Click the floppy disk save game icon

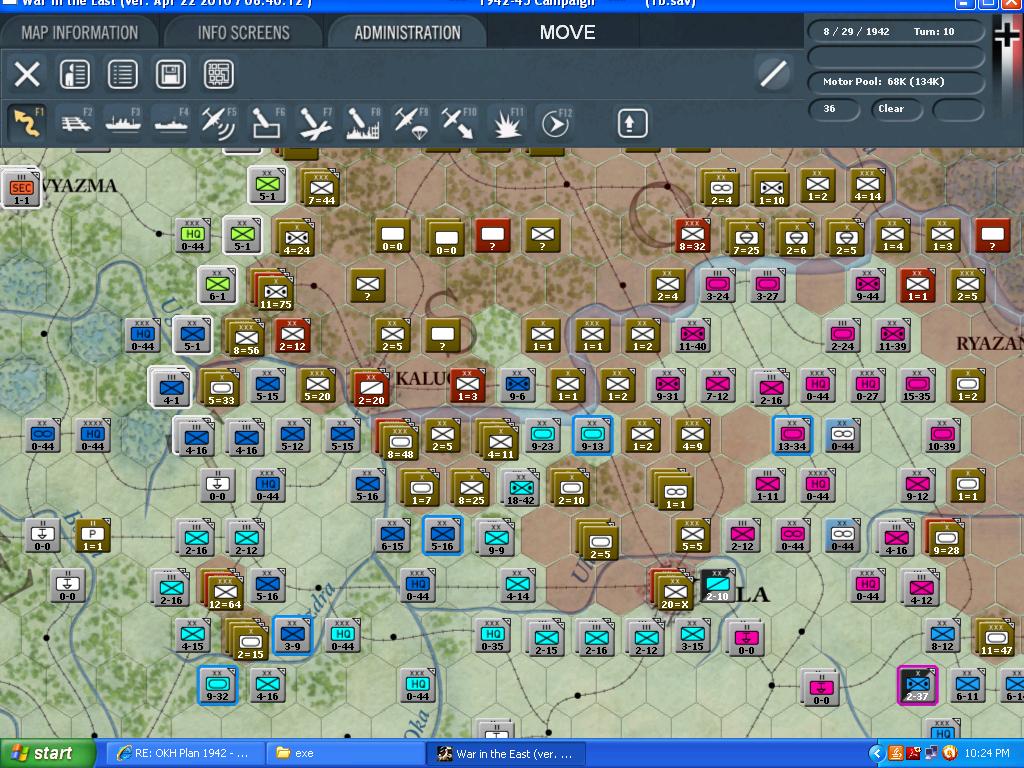(x=170, y=74)
